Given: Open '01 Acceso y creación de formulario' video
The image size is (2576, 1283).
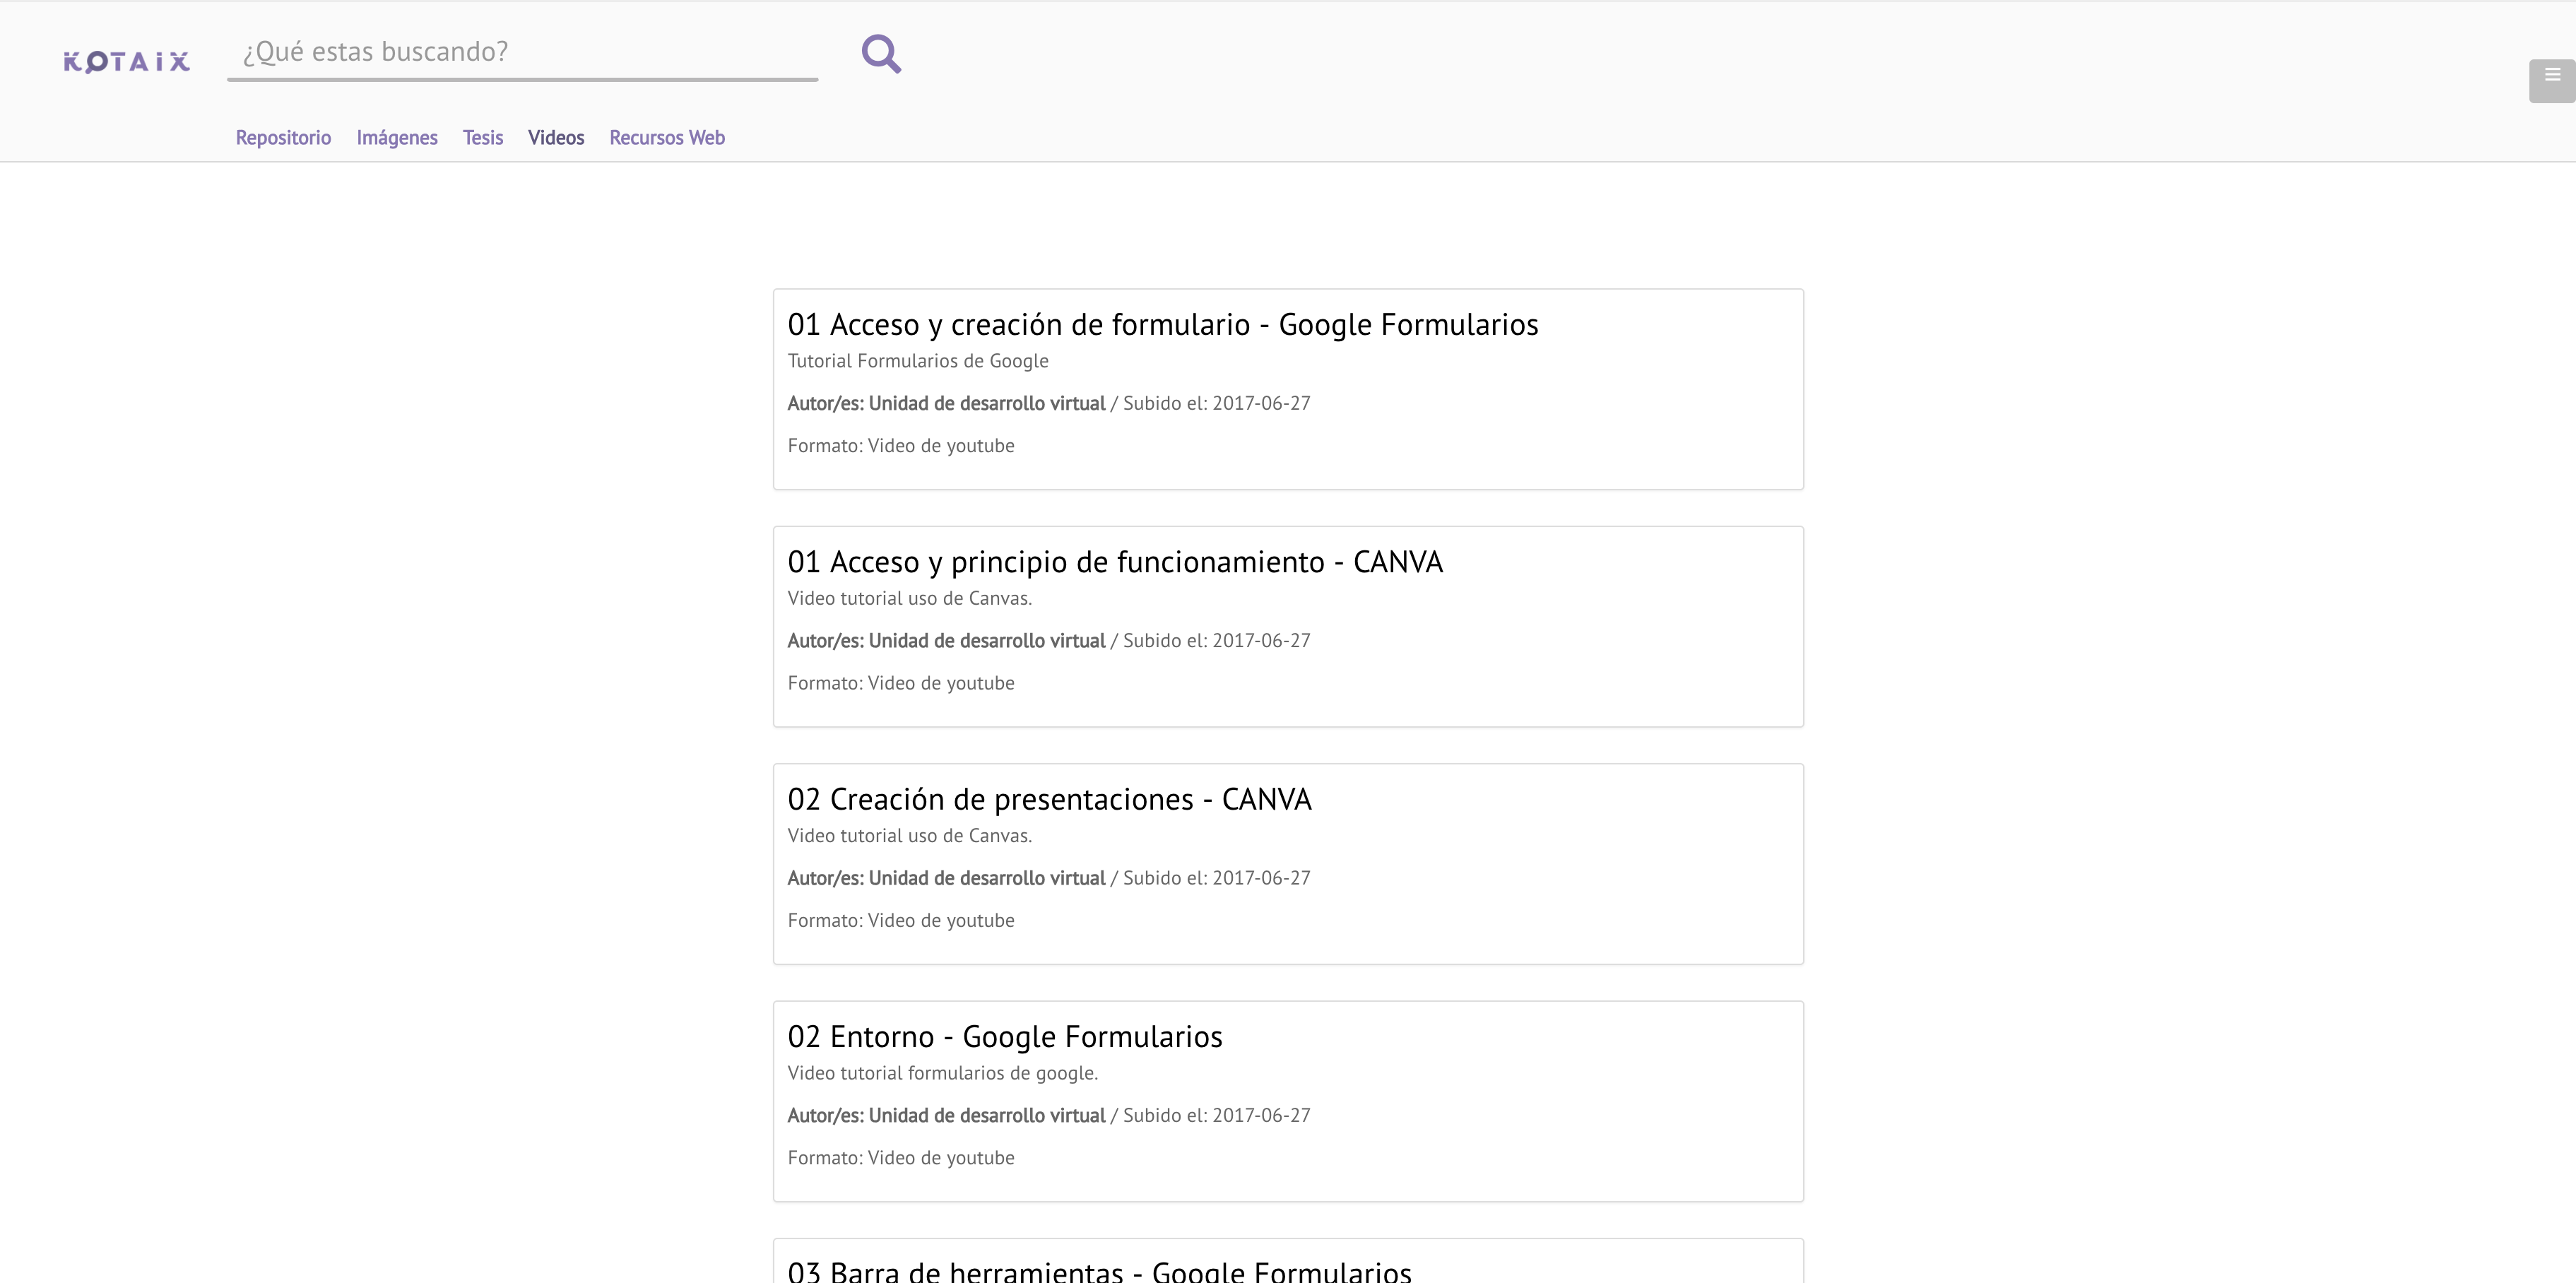Looking at the screenshot, I should click(x=1162, y=325).
